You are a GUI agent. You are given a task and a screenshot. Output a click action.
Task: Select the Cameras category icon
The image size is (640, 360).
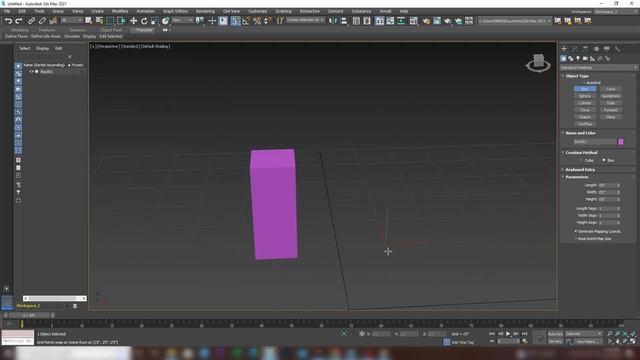[585, 58]
